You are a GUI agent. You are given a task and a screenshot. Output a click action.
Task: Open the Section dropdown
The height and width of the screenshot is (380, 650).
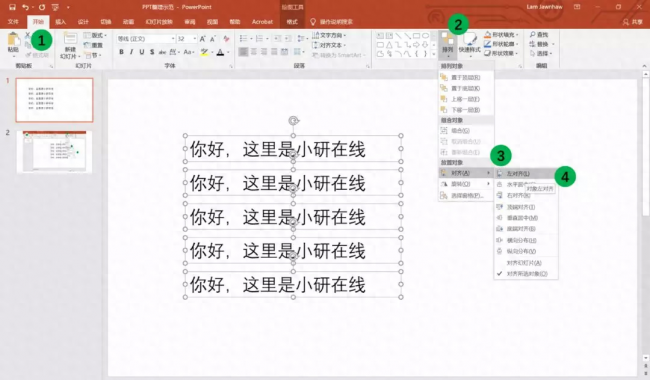(94, 55)
